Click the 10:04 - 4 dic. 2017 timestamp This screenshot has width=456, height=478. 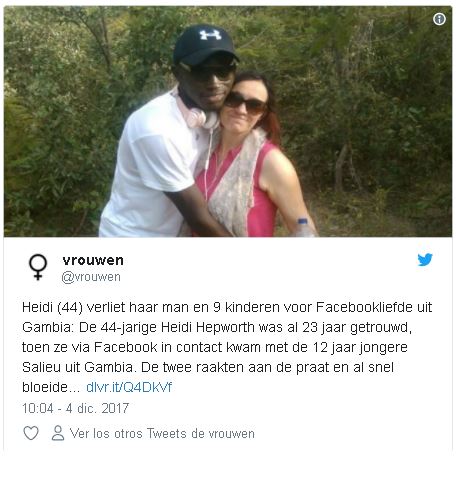click(x=75, y=408)
